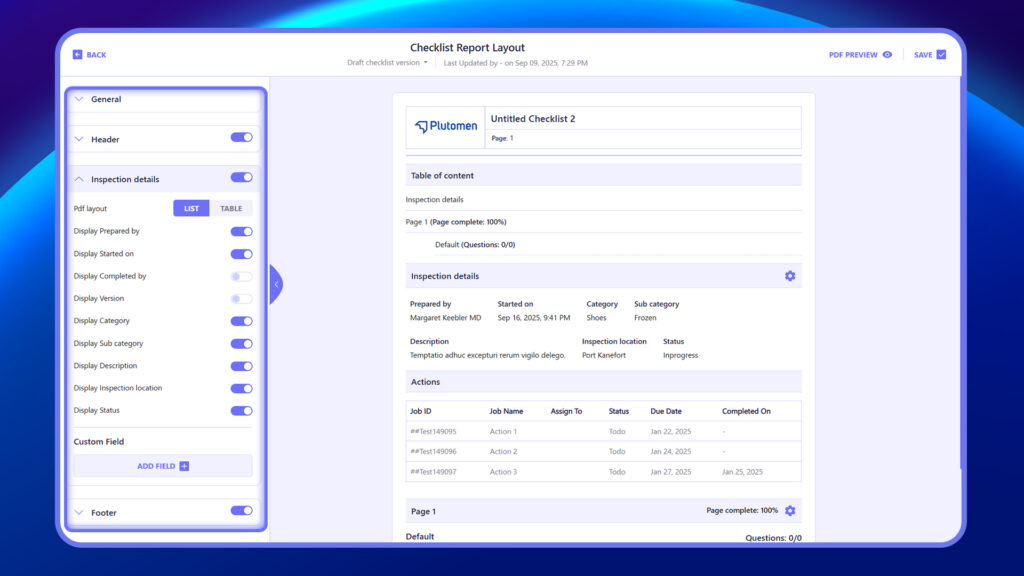Open PDF preview eye icon
Screen dimensions: 1024x576
pos(887,55)
